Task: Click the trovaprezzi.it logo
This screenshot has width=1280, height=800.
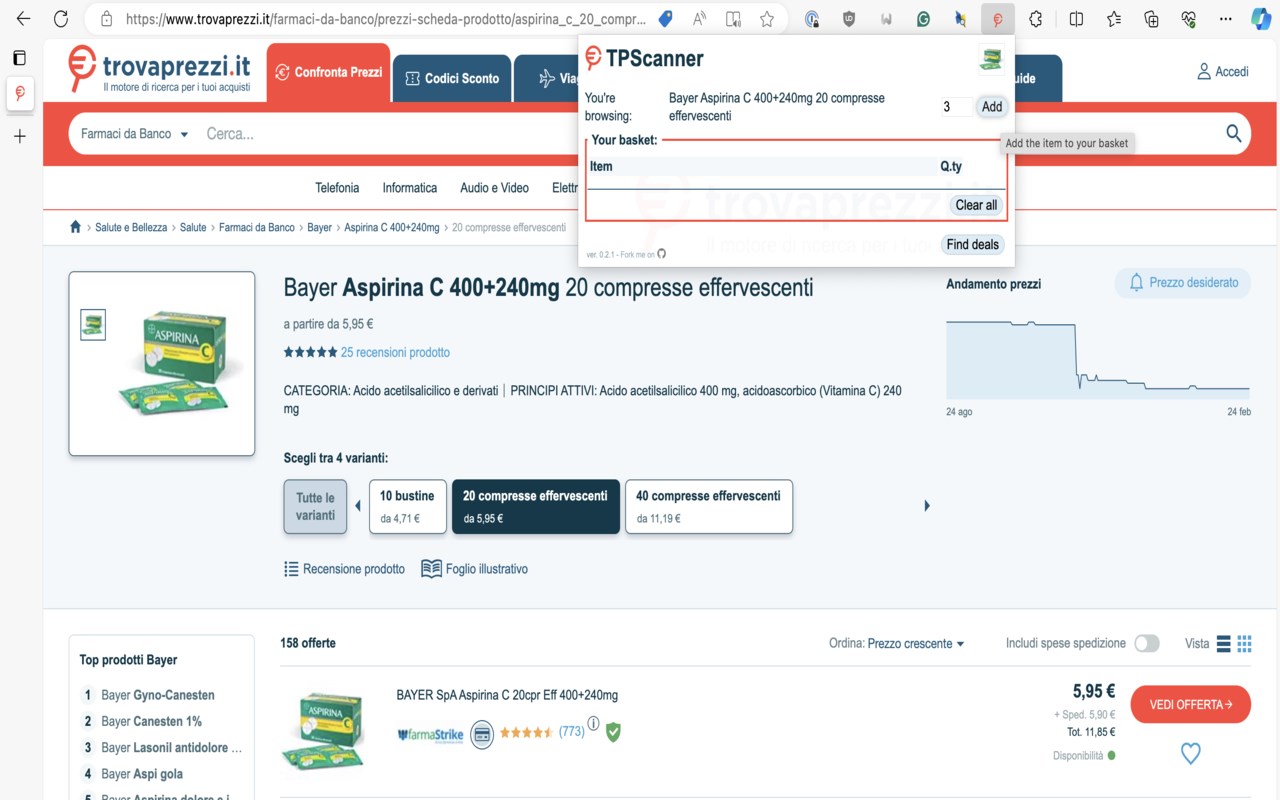Action: (x=160, y=70)
